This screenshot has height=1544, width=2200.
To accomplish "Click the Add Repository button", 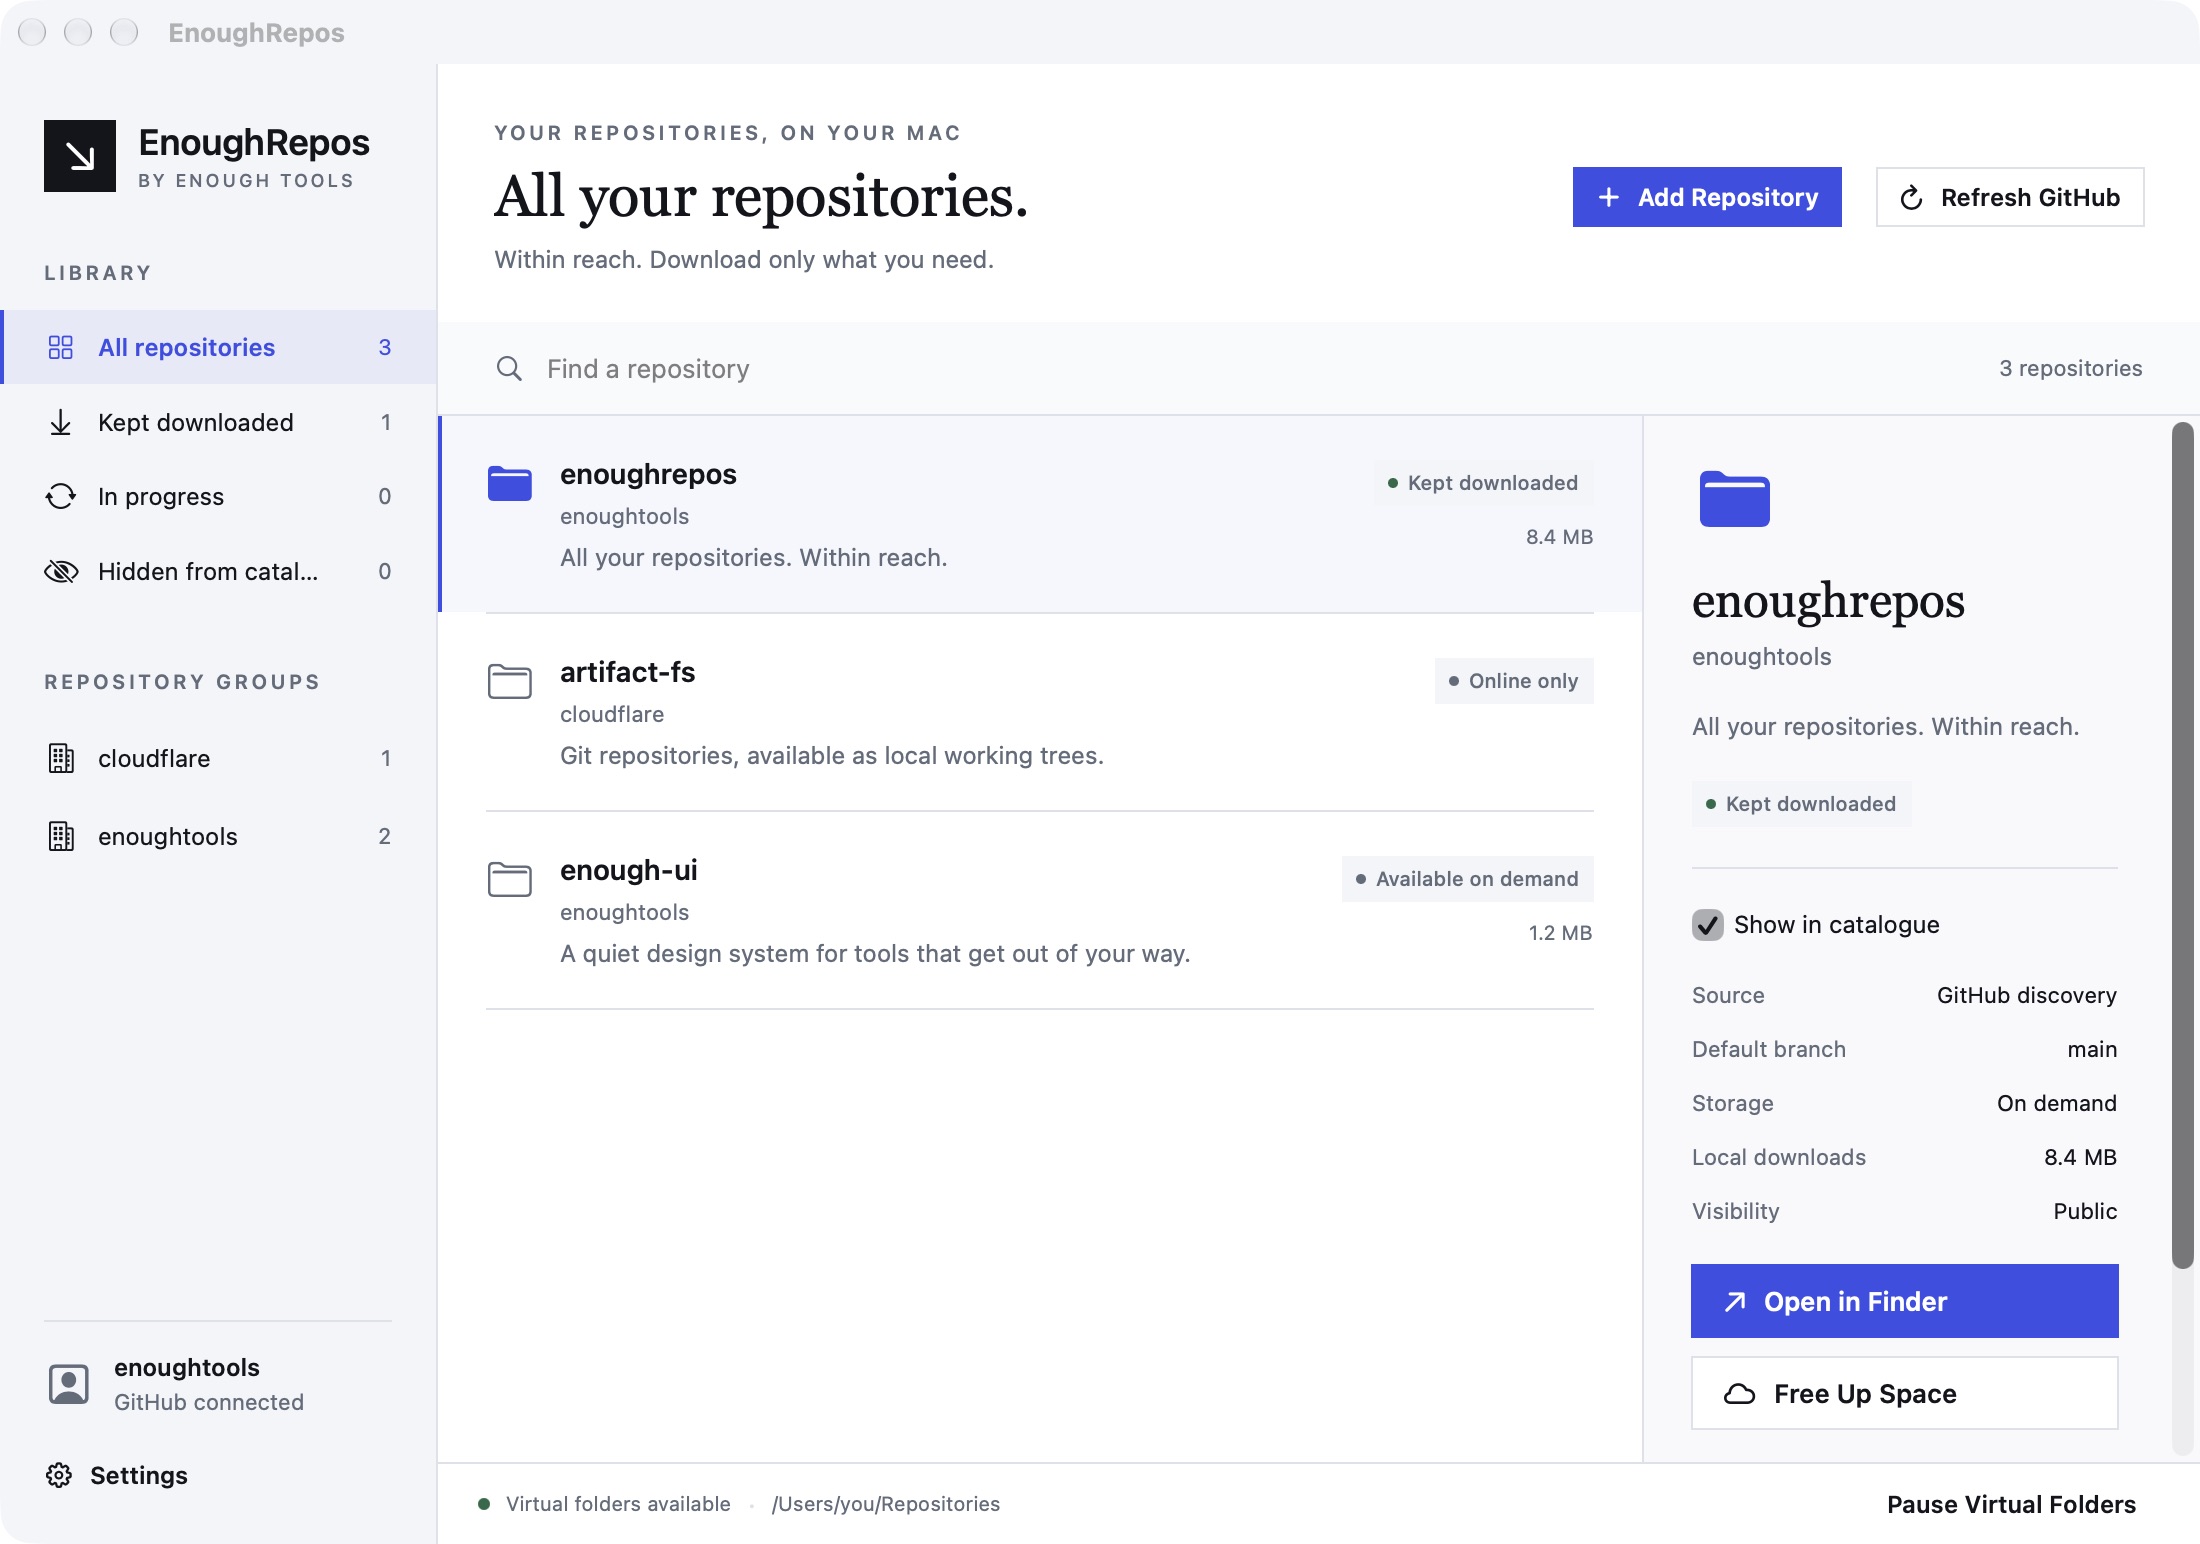I will 1707,197.
